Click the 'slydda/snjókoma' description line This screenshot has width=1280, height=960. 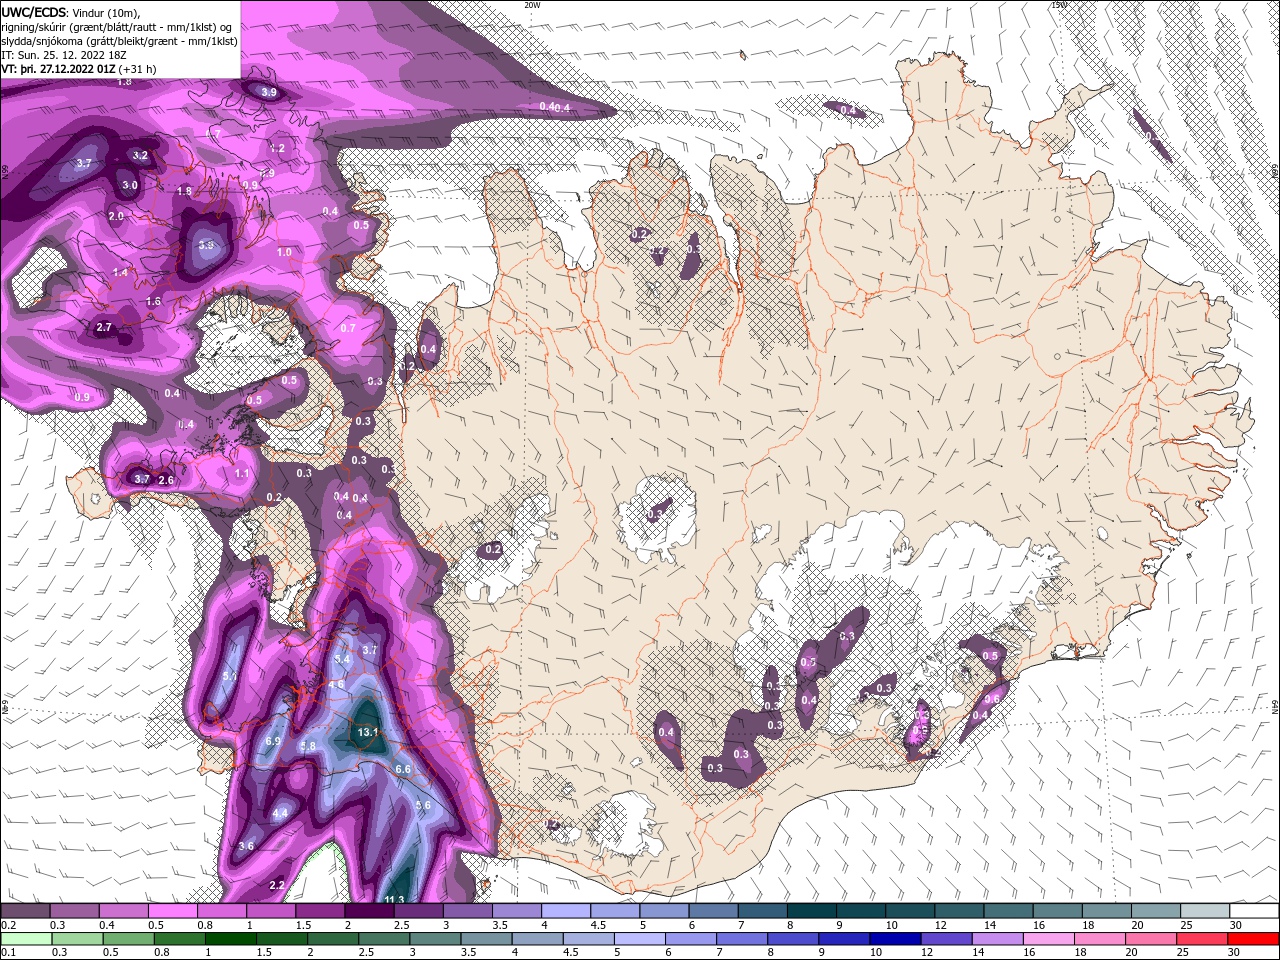click(119, 41)
